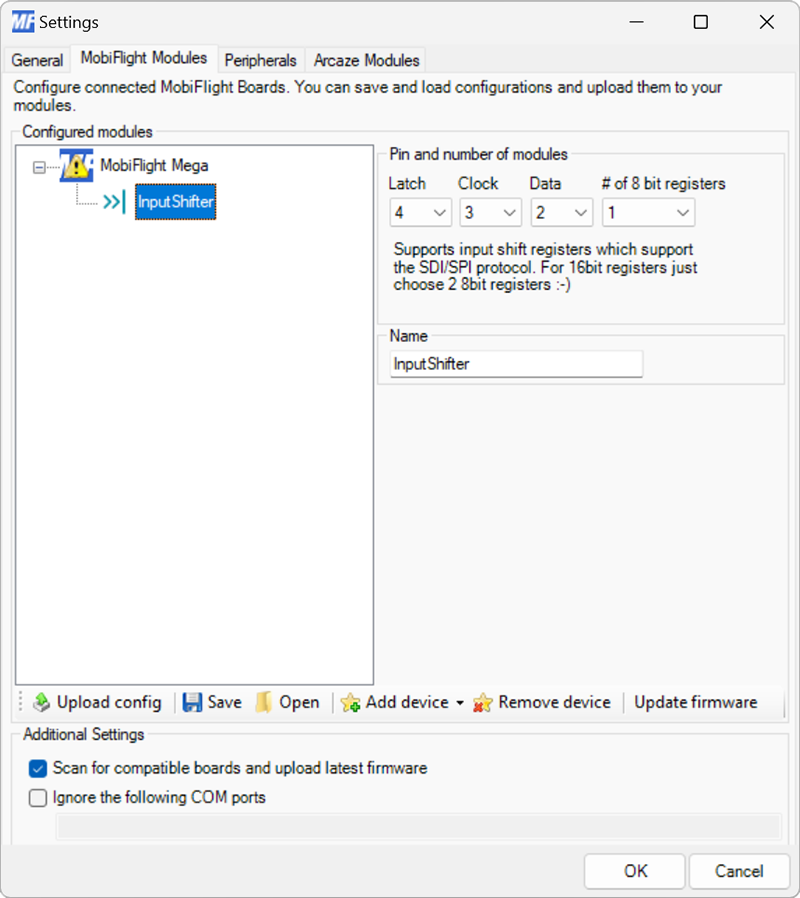
Task: Disable scanning for compatible boards
Action: pos(37,769)
